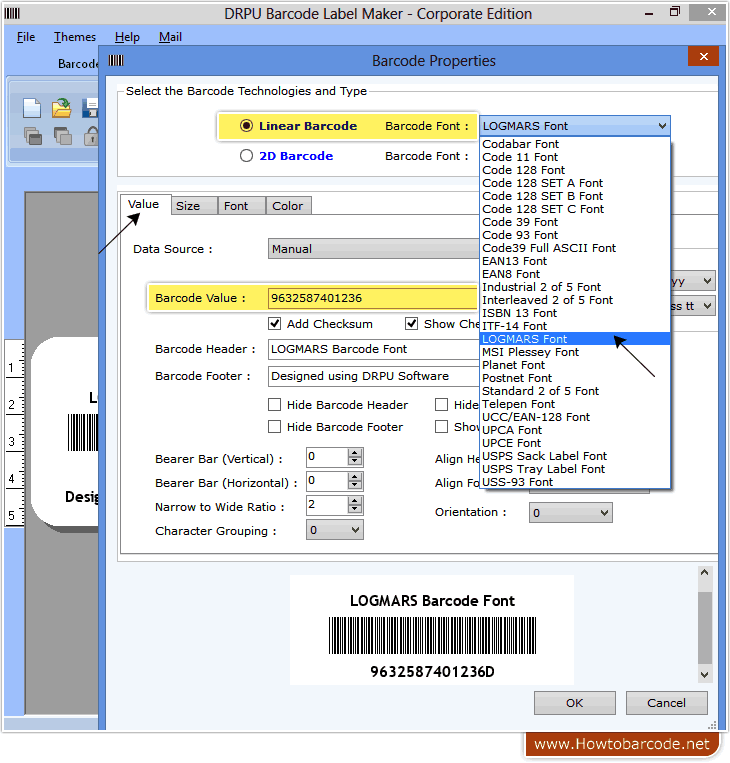The height and width of the screenshot is (763, 730).
Task: Select Code 128 Font from the list
Action: click(575, 170)
